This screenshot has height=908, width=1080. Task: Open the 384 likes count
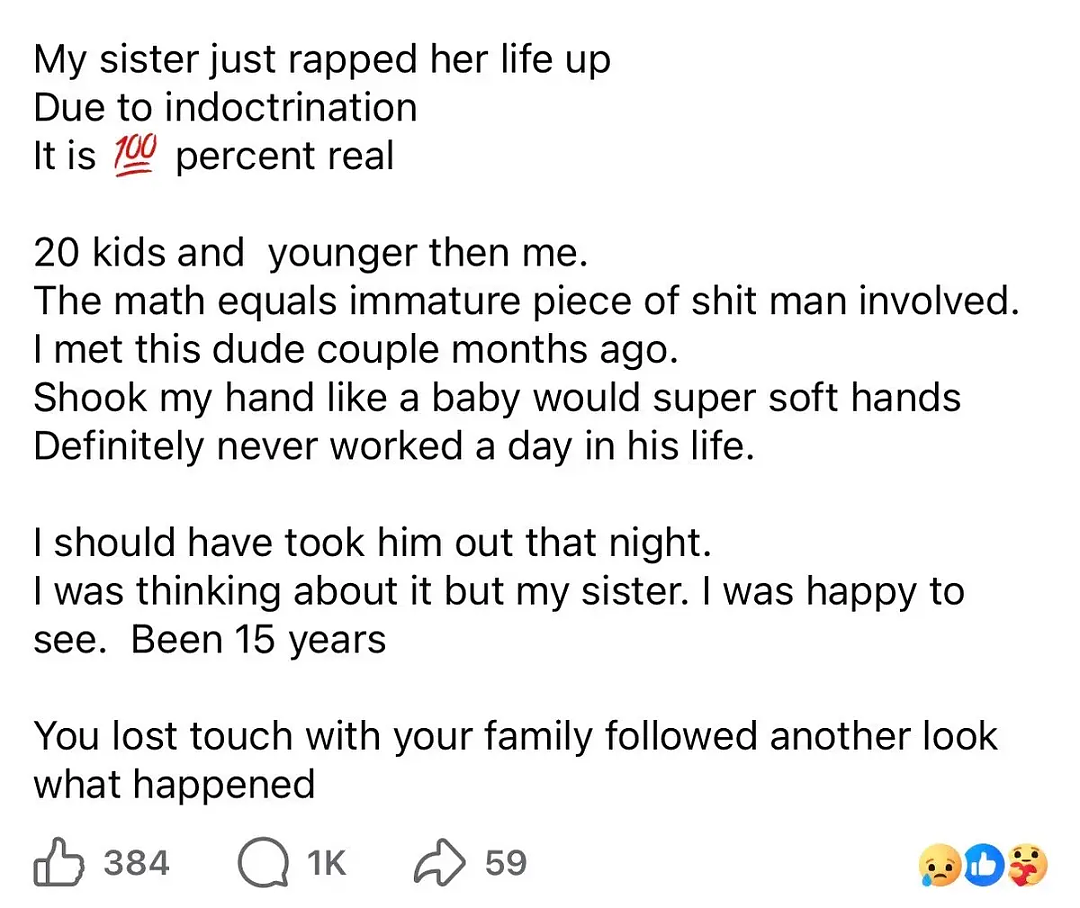click(136, 863)
